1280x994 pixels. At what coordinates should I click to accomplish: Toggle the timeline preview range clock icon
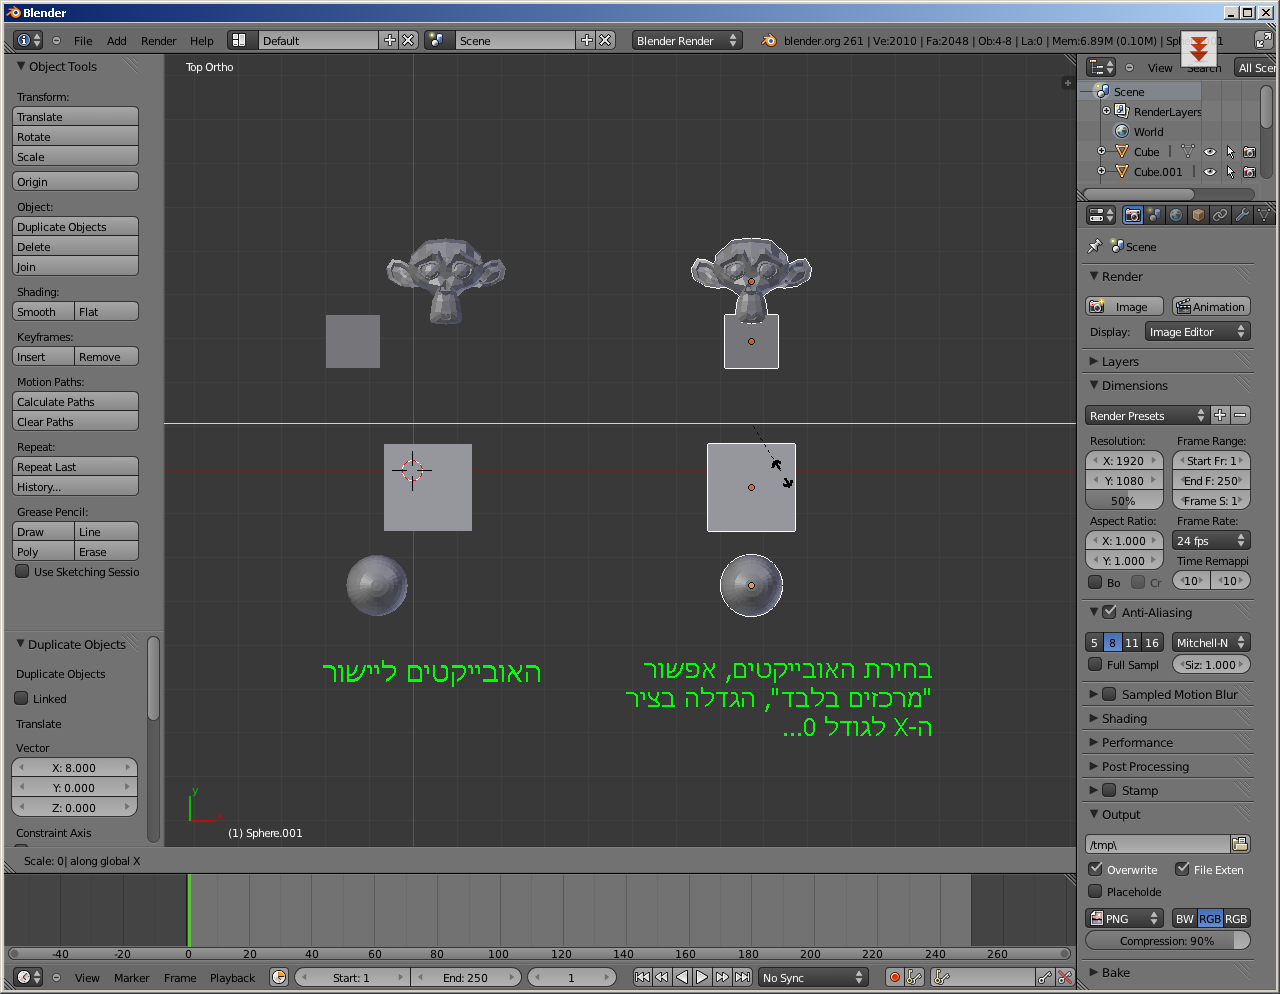279,977
